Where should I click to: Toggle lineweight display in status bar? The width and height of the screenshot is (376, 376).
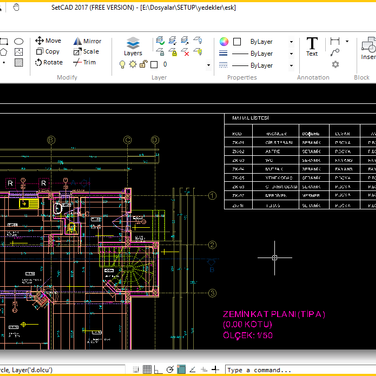[x=204, y=370]
